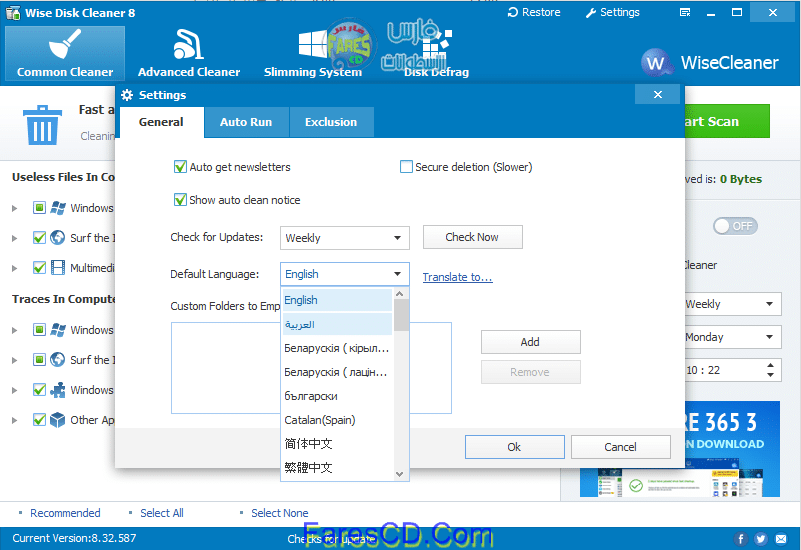
Task: Expand Other Applications tree row
Action: 15,420
